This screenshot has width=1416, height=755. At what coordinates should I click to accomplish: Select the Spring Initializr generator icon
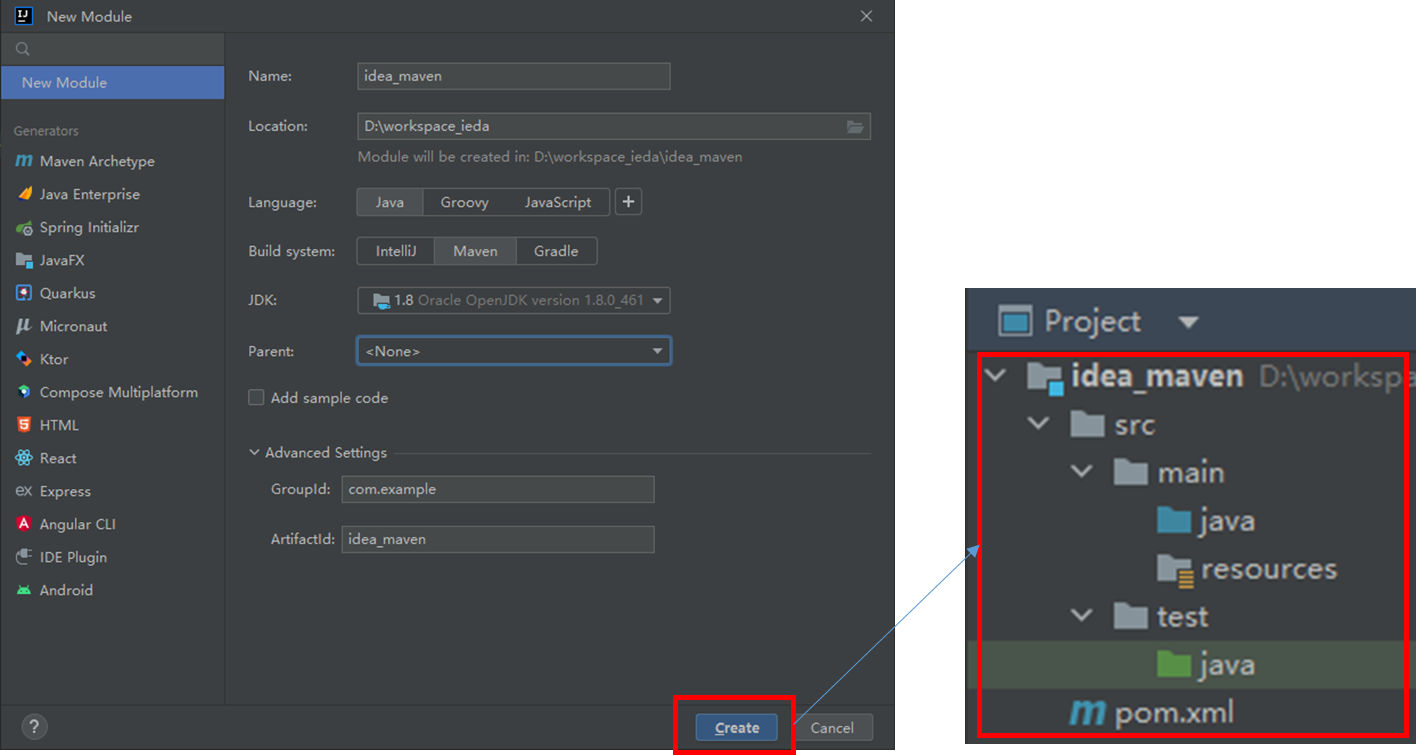(x=24, y=227)
